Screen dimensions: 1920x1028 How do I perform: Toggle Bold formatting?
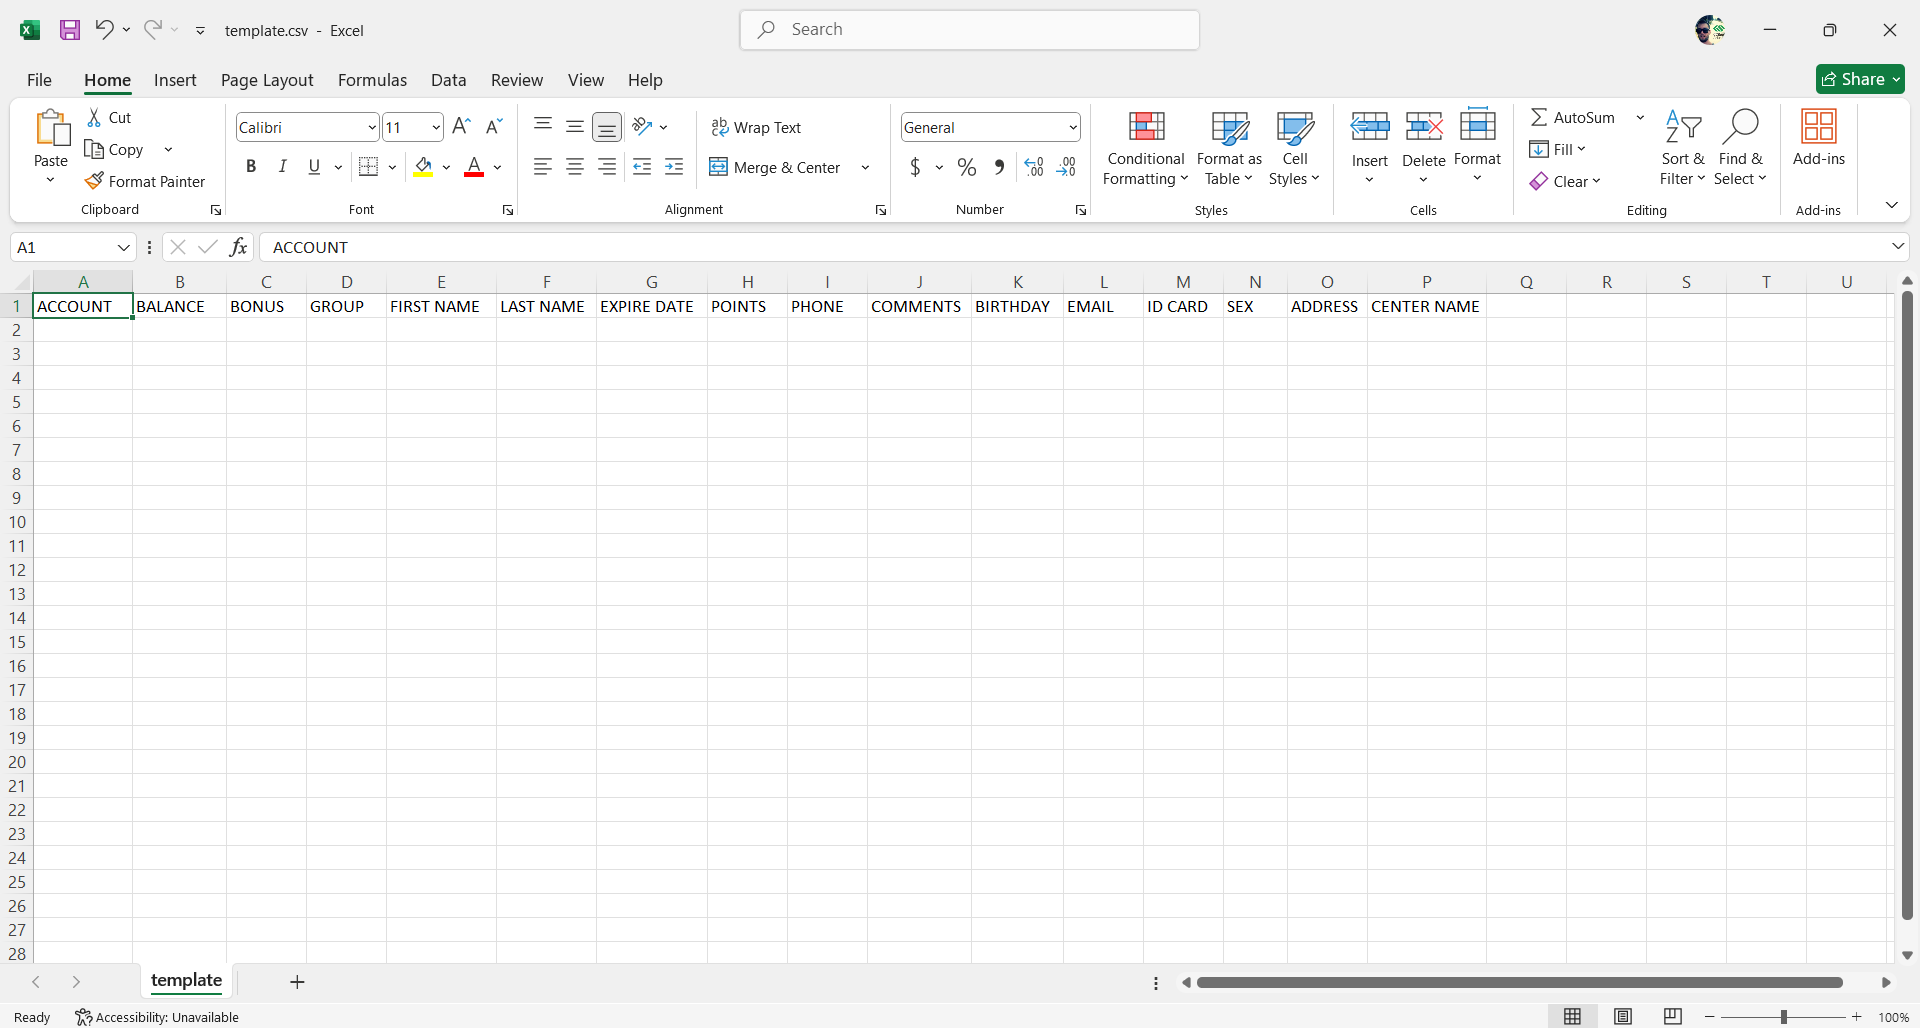coord(251,167)
